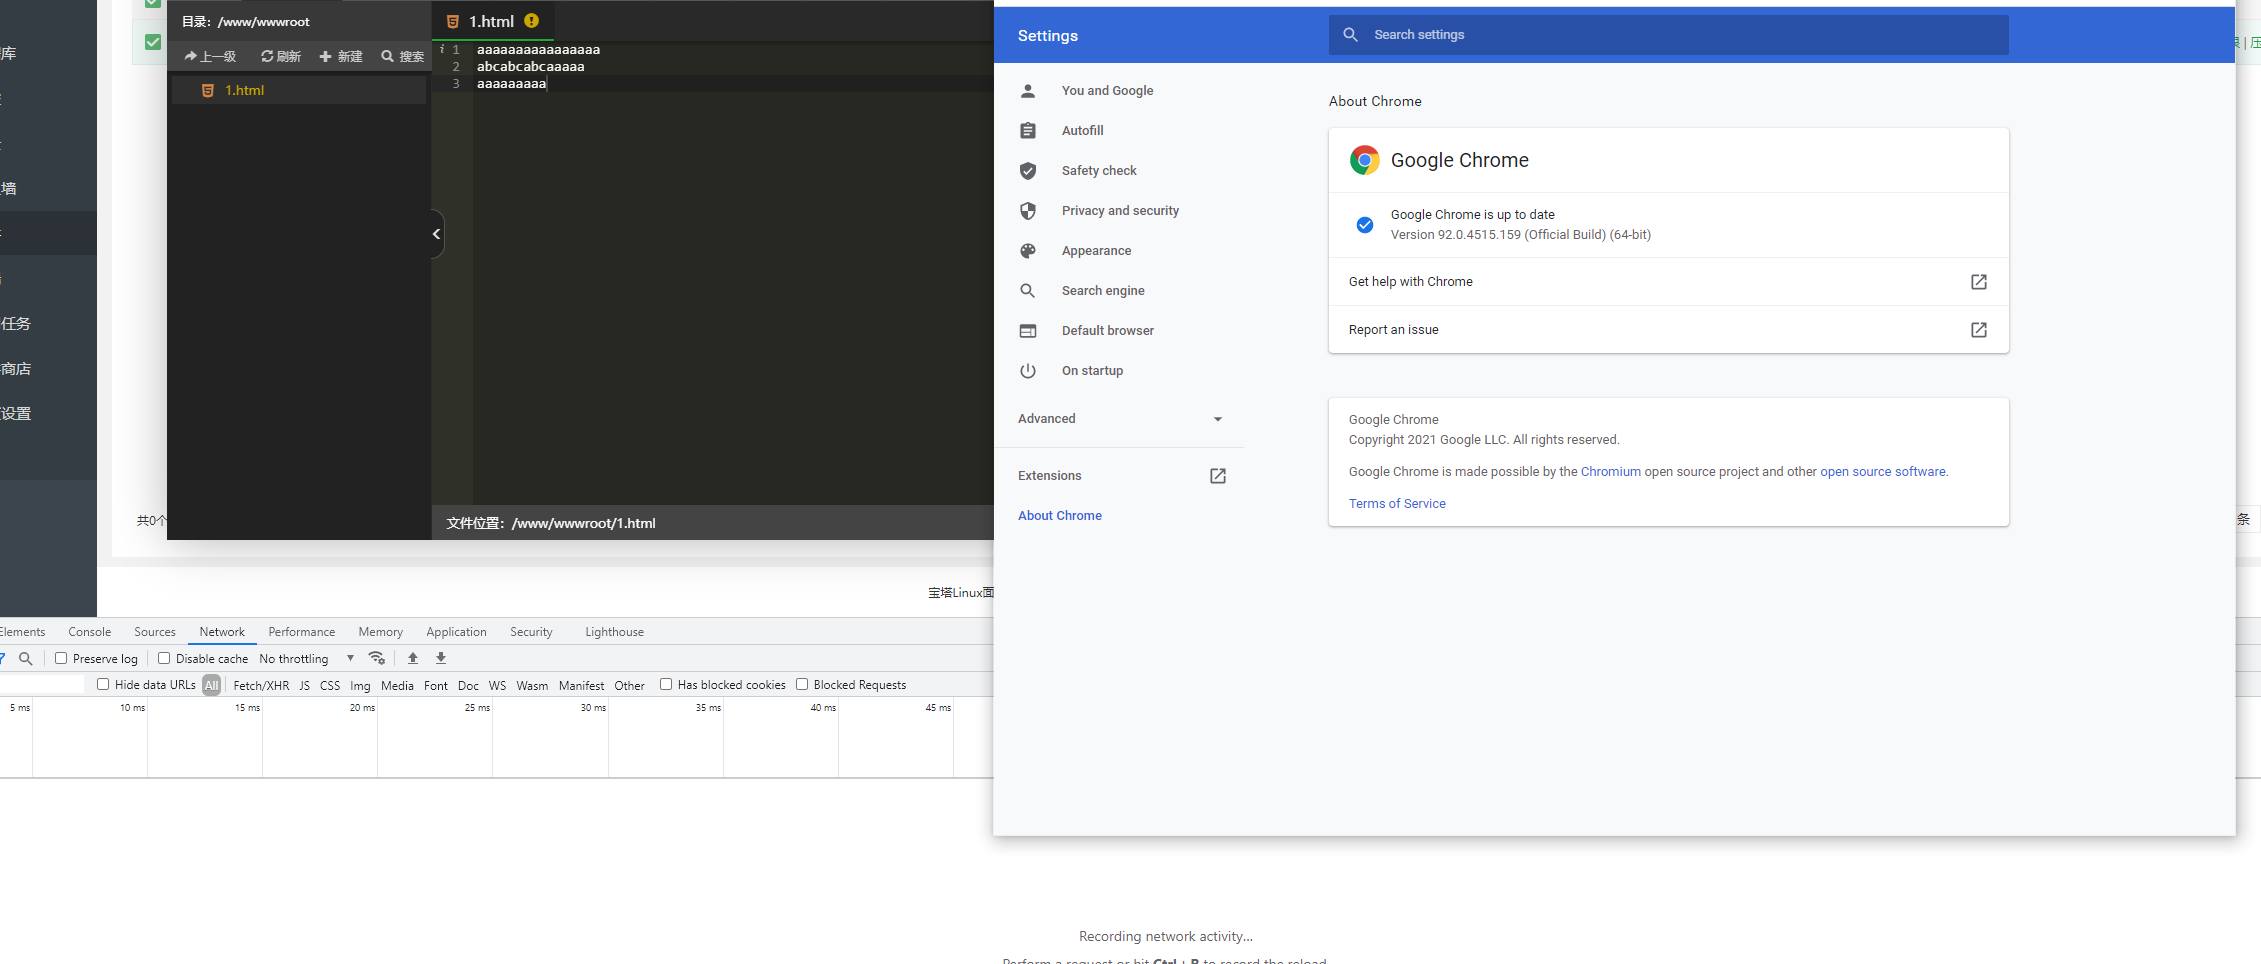Click the DevTools network search icon
This screenshot has width=2261, height=964.
click(x=26, y=658)
